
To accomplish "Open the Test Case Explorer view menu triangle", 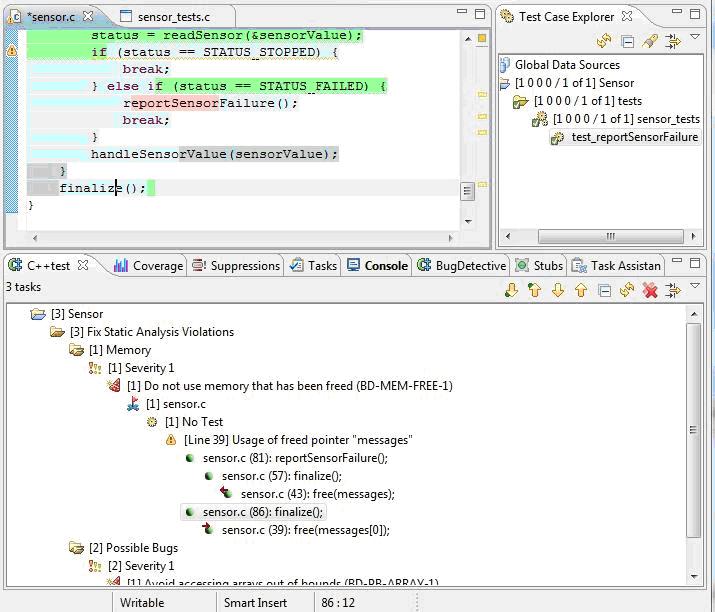I will (x=695, y=37).
